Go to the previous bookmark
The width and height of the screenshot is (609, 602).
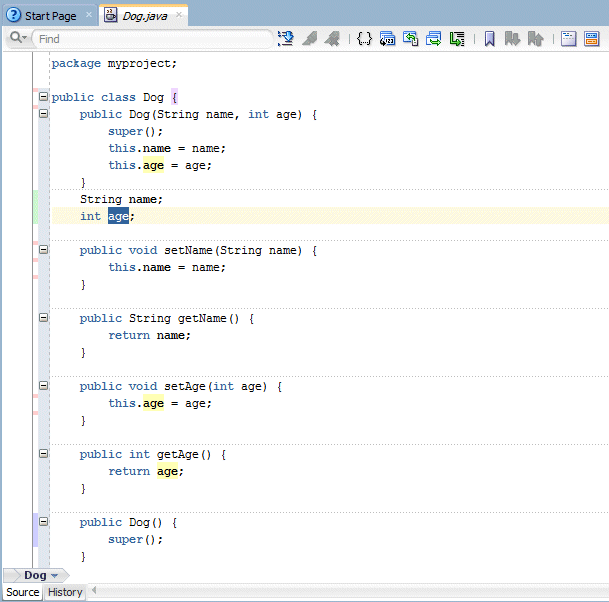click(536, 39)
